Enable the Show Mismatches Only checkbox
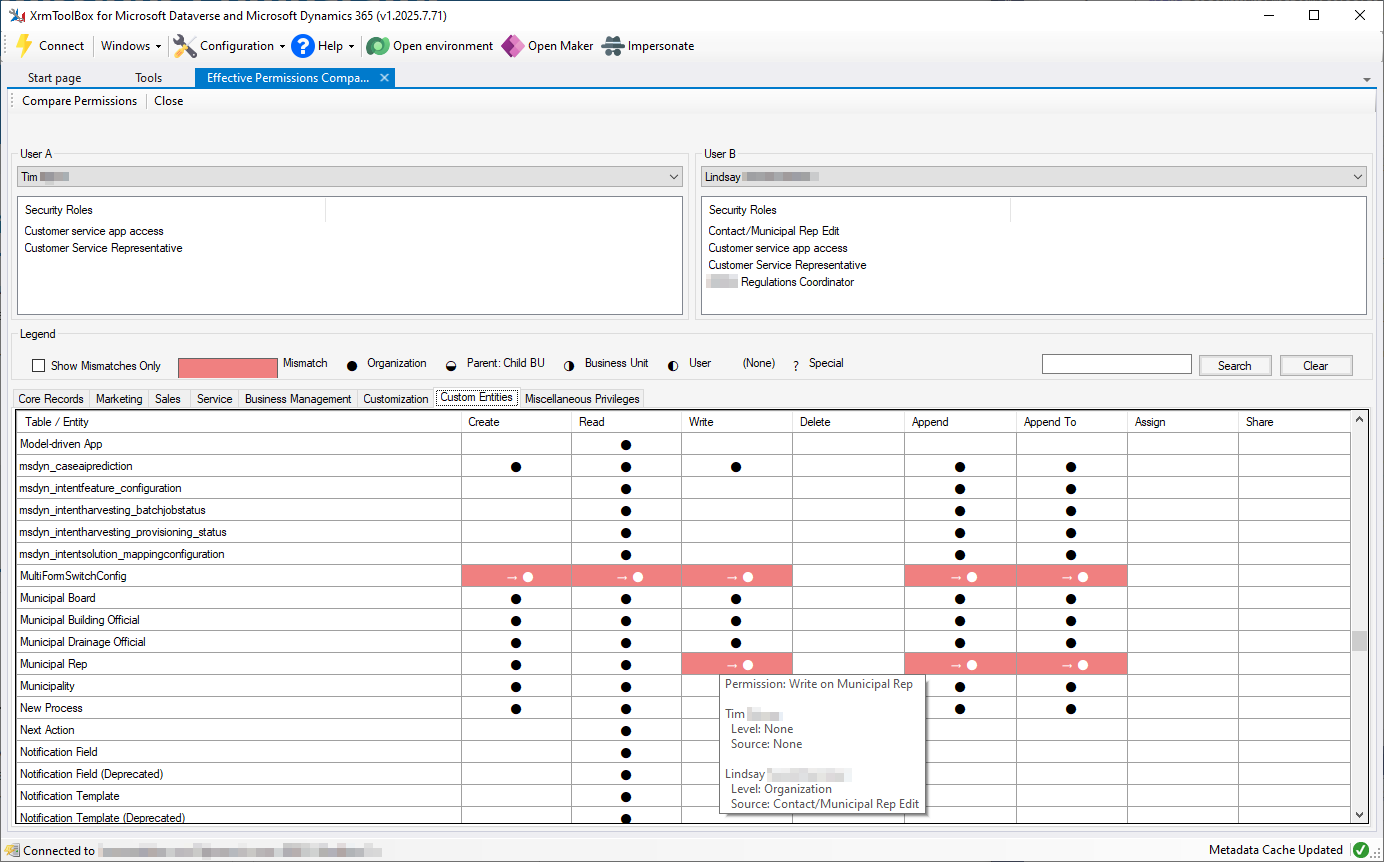The width and height of the screenshot is (1384, 862). pyautogui.click(x=38, y=366)
